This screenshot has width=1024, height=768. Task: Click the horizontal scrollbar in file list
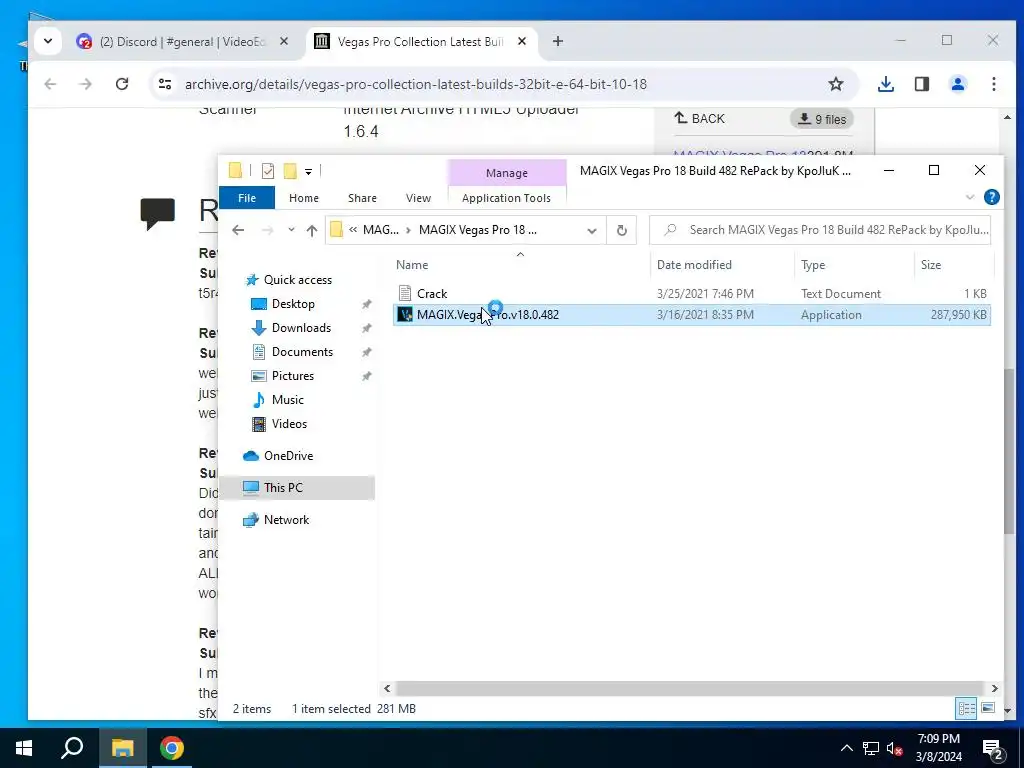pos(690,688)
